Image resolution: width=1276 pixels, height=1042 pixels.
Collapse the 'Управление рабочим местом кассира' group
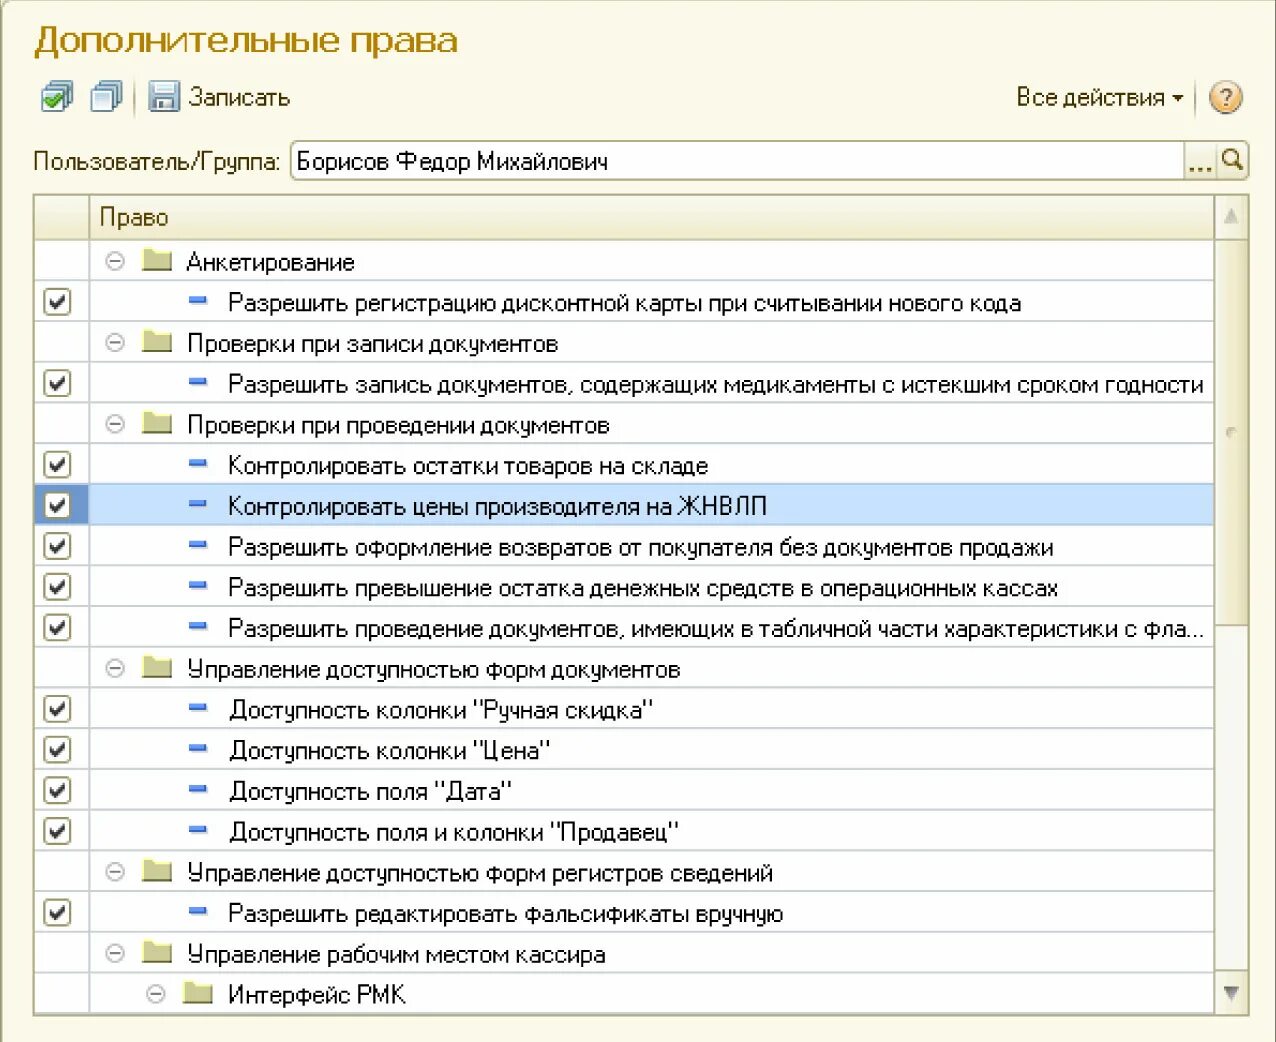(116, 954)
